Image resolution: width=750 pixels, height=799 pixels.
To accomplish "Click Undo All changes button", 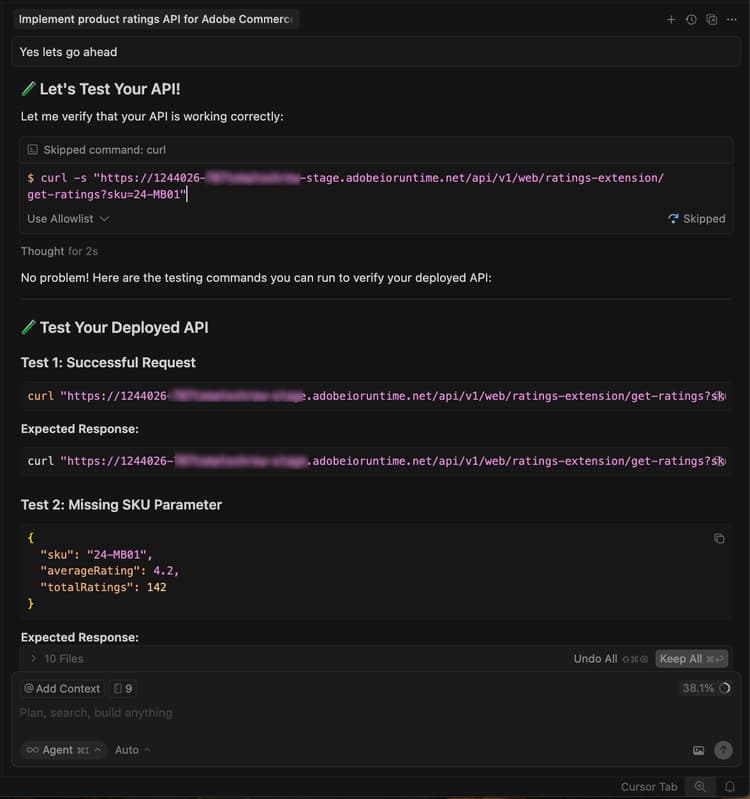I will (x=595, y=659).
